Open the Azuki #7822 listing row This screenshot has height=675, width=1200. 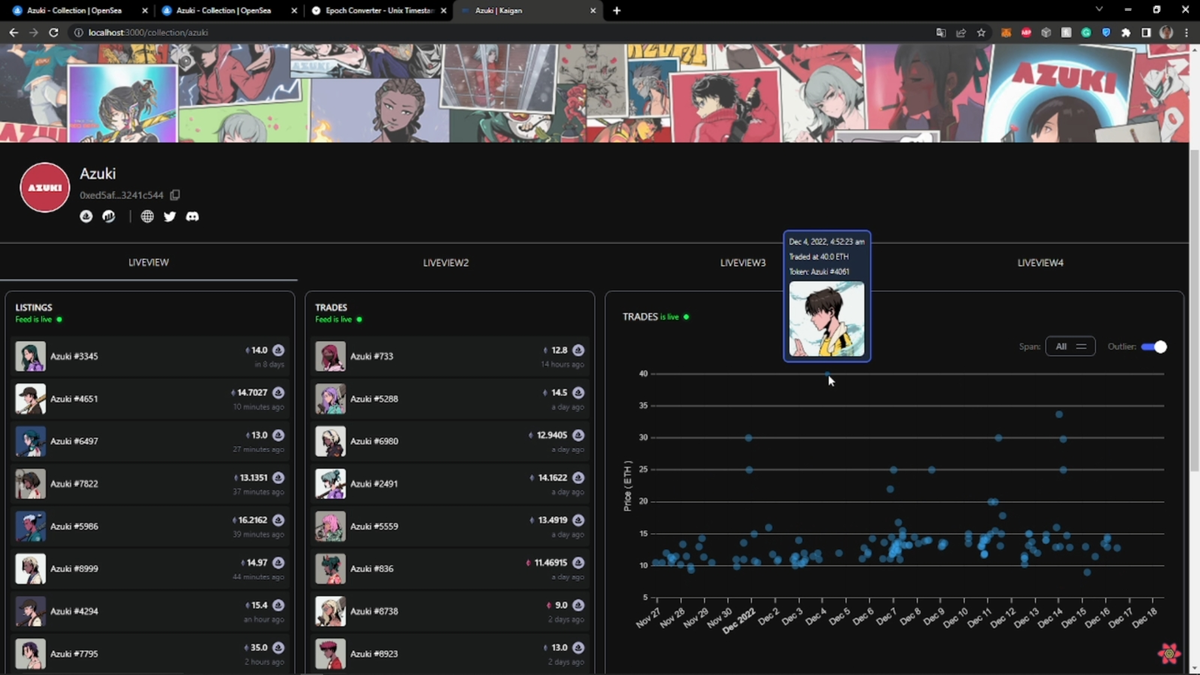pyautogui.click(x=150, y=484)
